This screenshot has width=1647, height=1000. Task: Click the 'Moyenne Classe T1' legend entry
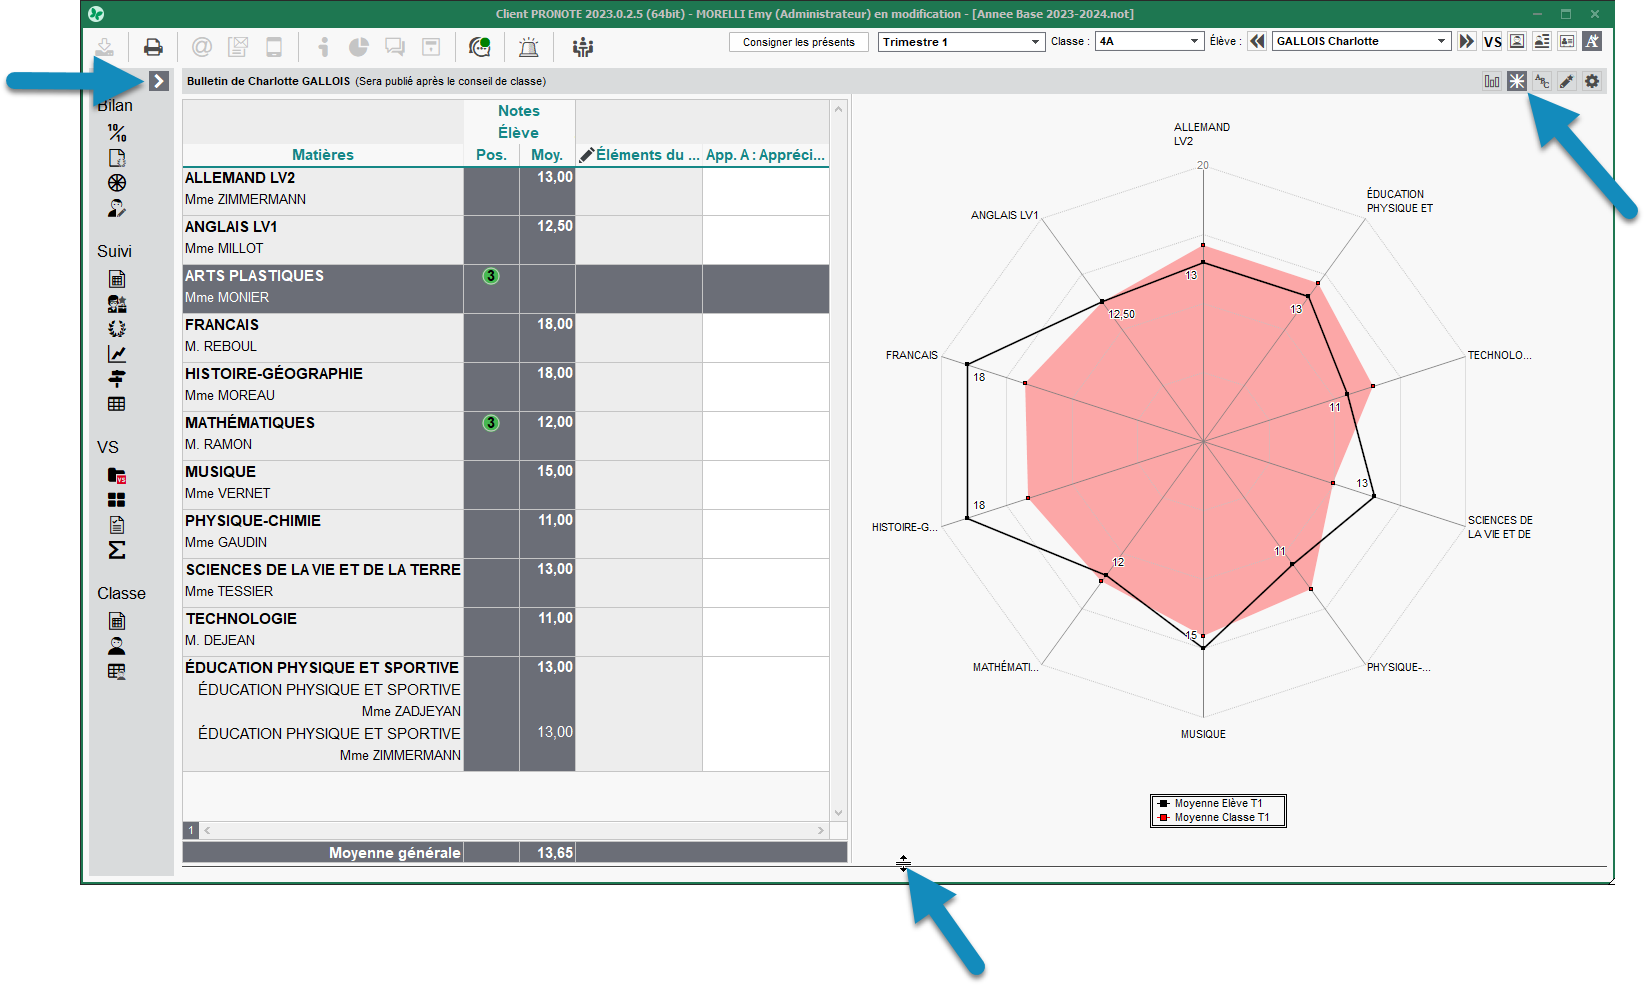coord(1215,818)
